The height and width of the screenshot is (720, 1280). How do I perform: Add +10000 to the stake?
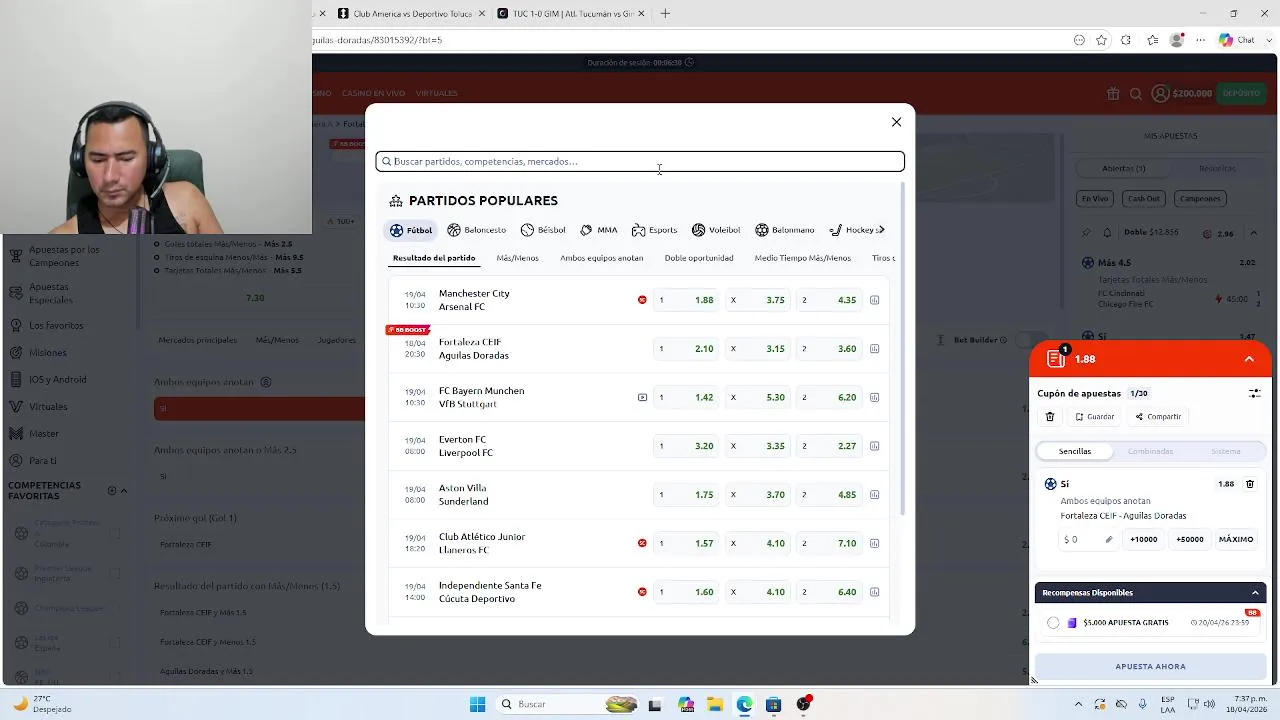point(1144,539)
